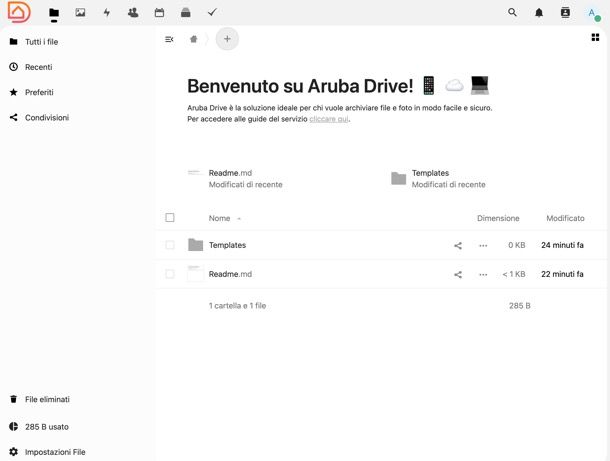The height and width of the screenshot is (461, 610).
Task: Select the Readme.md row checkbox
Action: coord(170,274)
